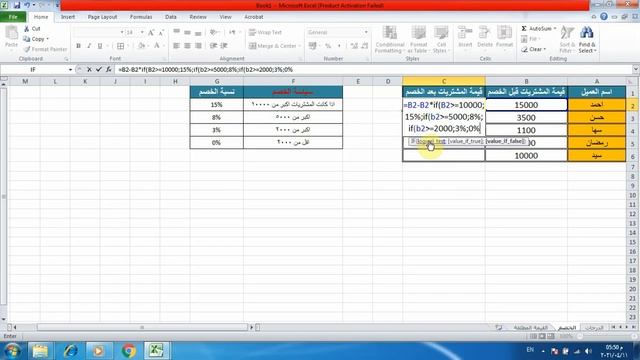Click the Cut scissors icon
The height and width of the screenshot is (360, 640).
pos(27,29)
